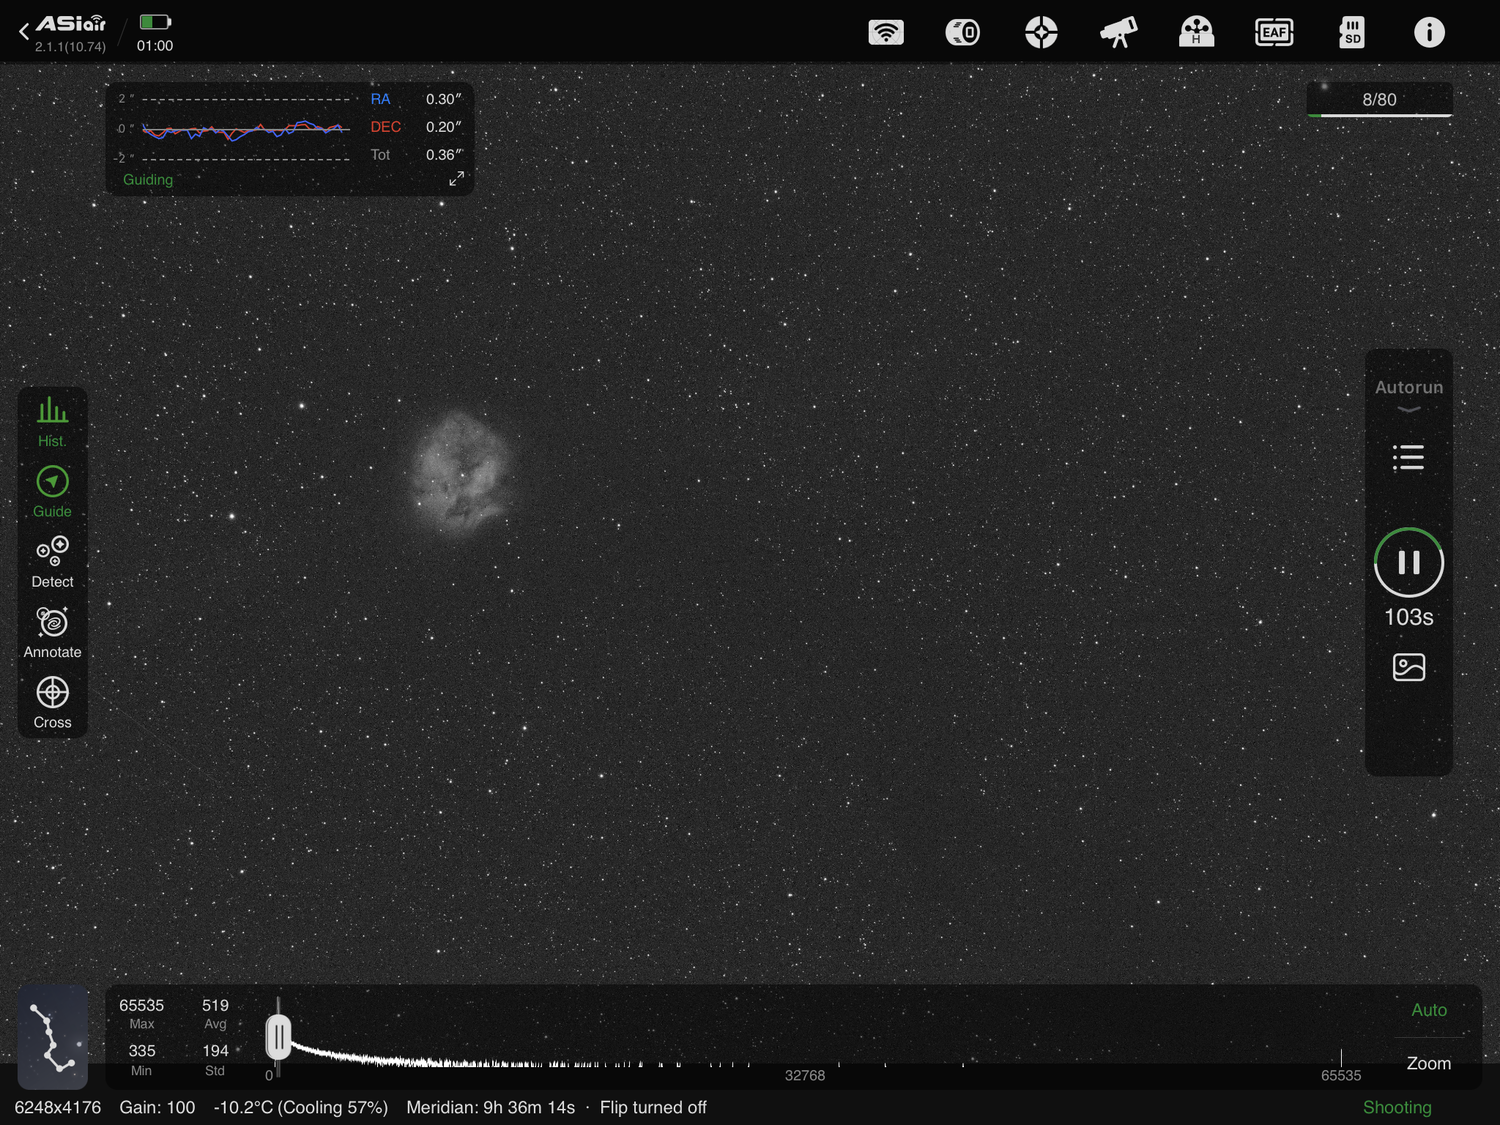Viewport: 1500px width, 1125px height.
Task: Click the Meridian: 9h 36m 14s text
Action: coord(491,1108)
